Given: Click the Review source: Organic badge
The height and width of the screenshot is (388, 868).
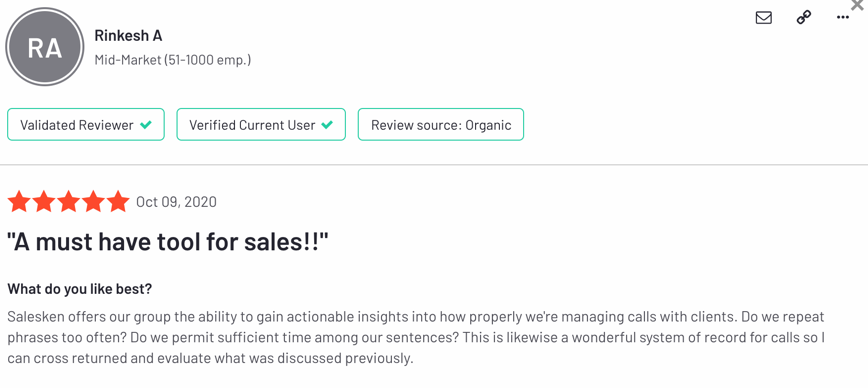Looking at the screenshot, I should point(441,125).
